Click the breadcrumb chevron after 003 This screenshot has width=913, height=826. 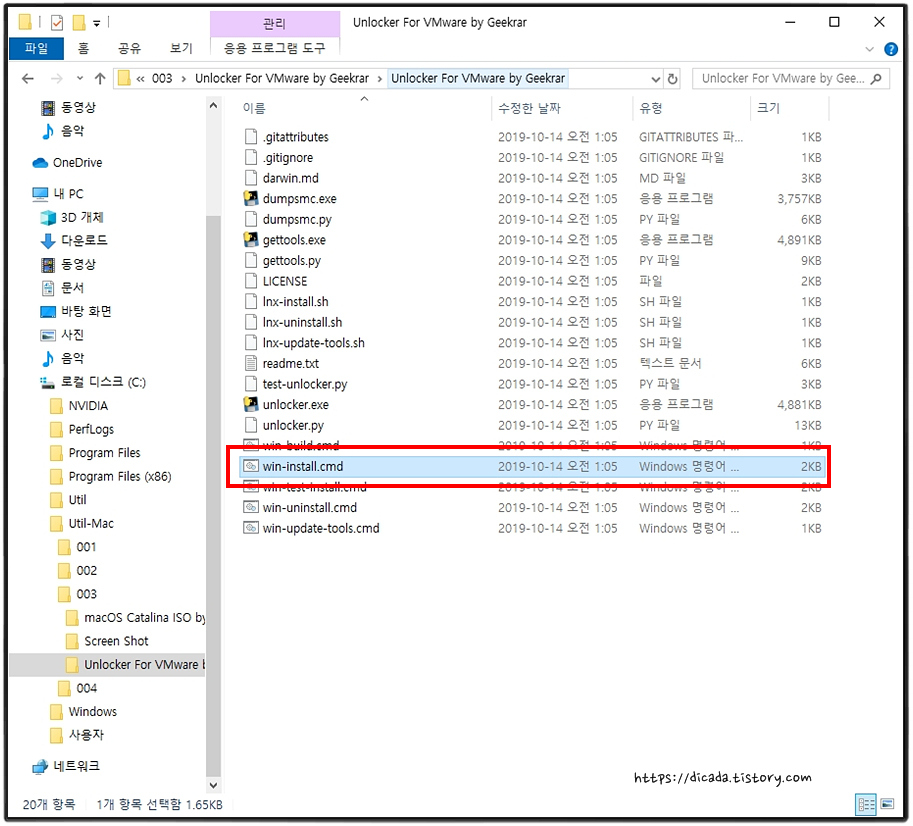coord(183,79)
